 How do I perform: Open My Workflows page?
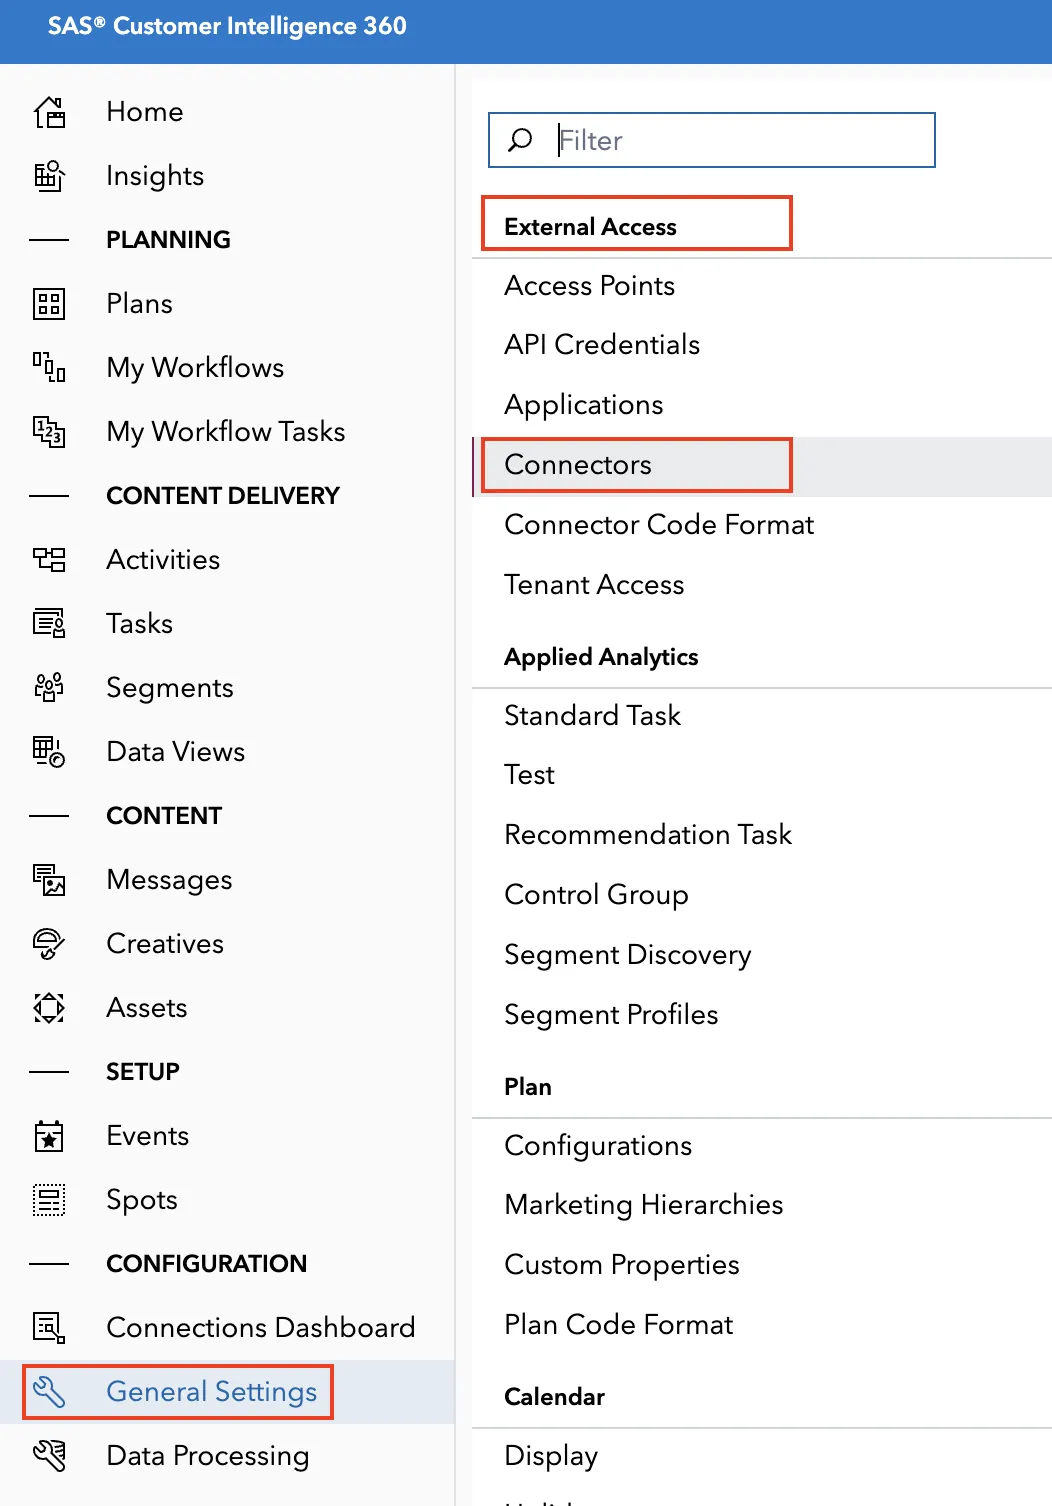(195, 368)
